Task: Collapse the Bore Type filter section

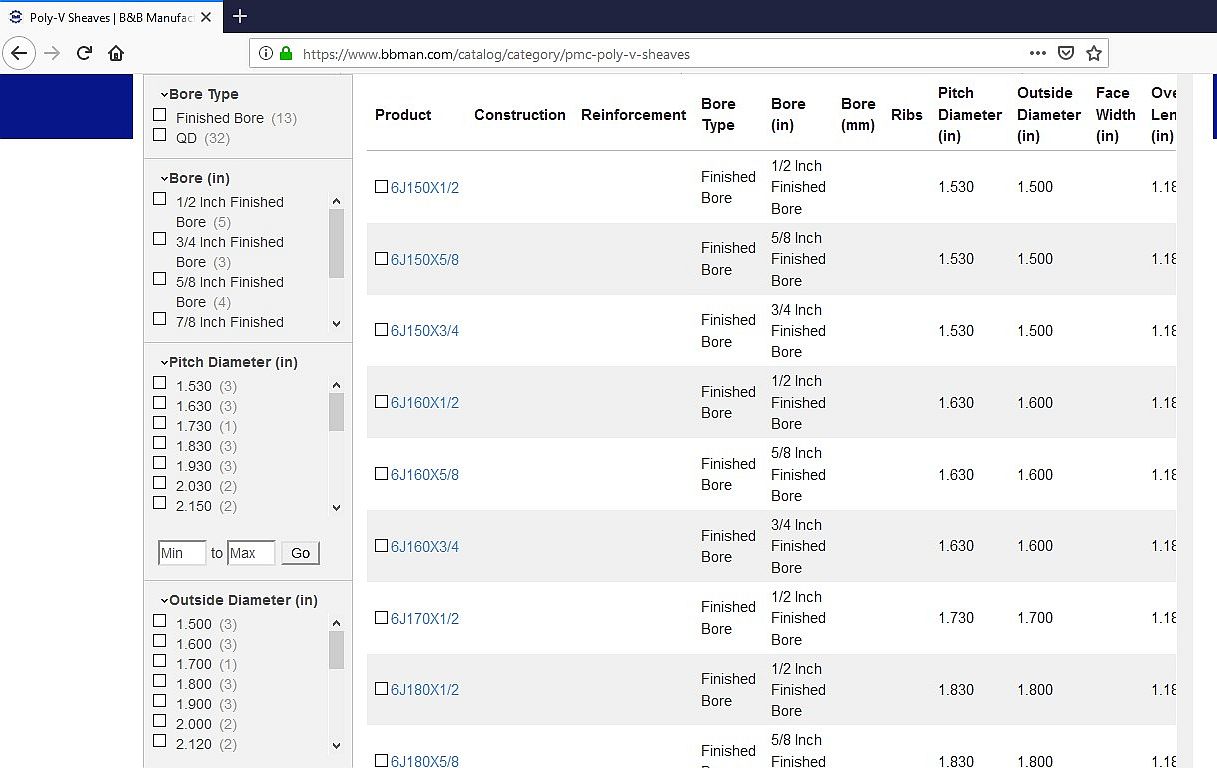Action: coord(199,94)
